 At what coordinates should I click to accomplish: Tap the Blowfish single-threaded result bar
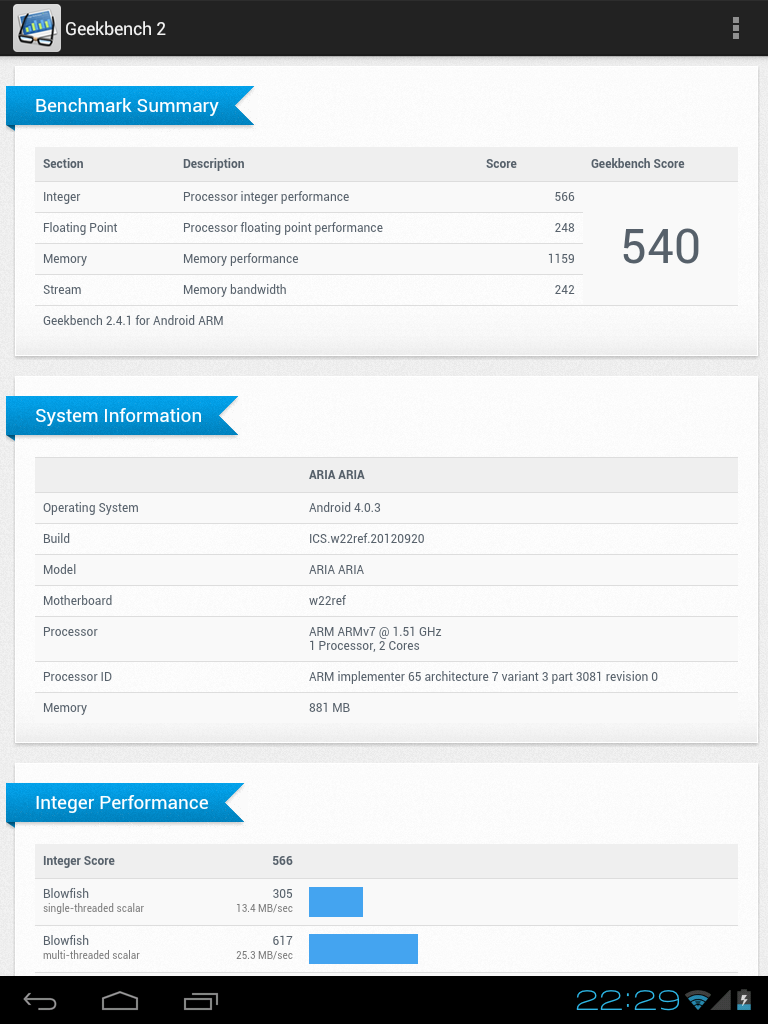click(x=336, y=901)
